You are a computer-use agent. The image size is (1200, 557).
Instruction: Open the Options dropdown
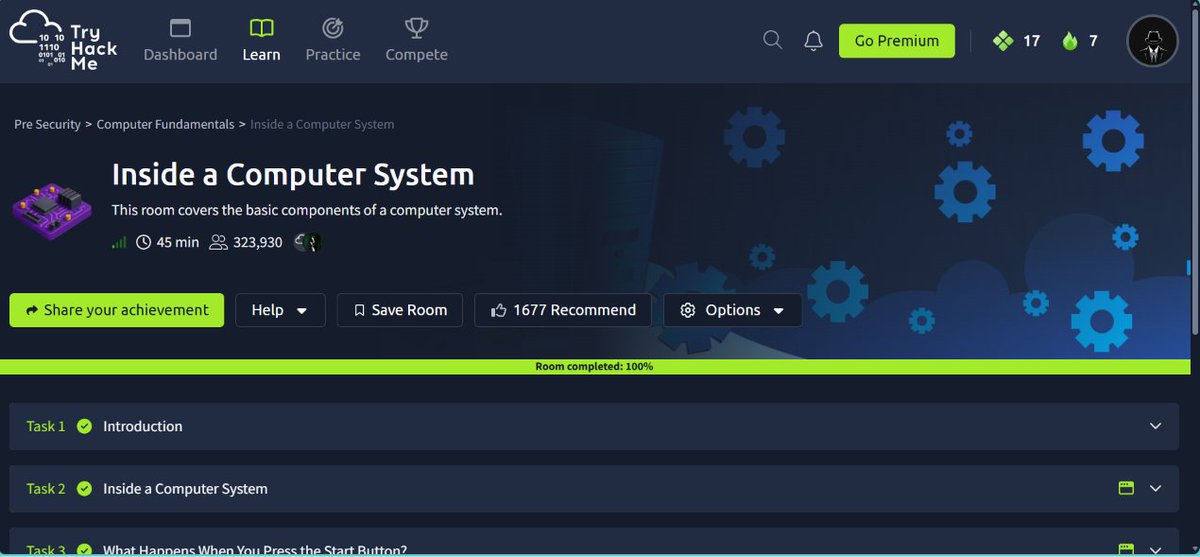click(733, 310)
